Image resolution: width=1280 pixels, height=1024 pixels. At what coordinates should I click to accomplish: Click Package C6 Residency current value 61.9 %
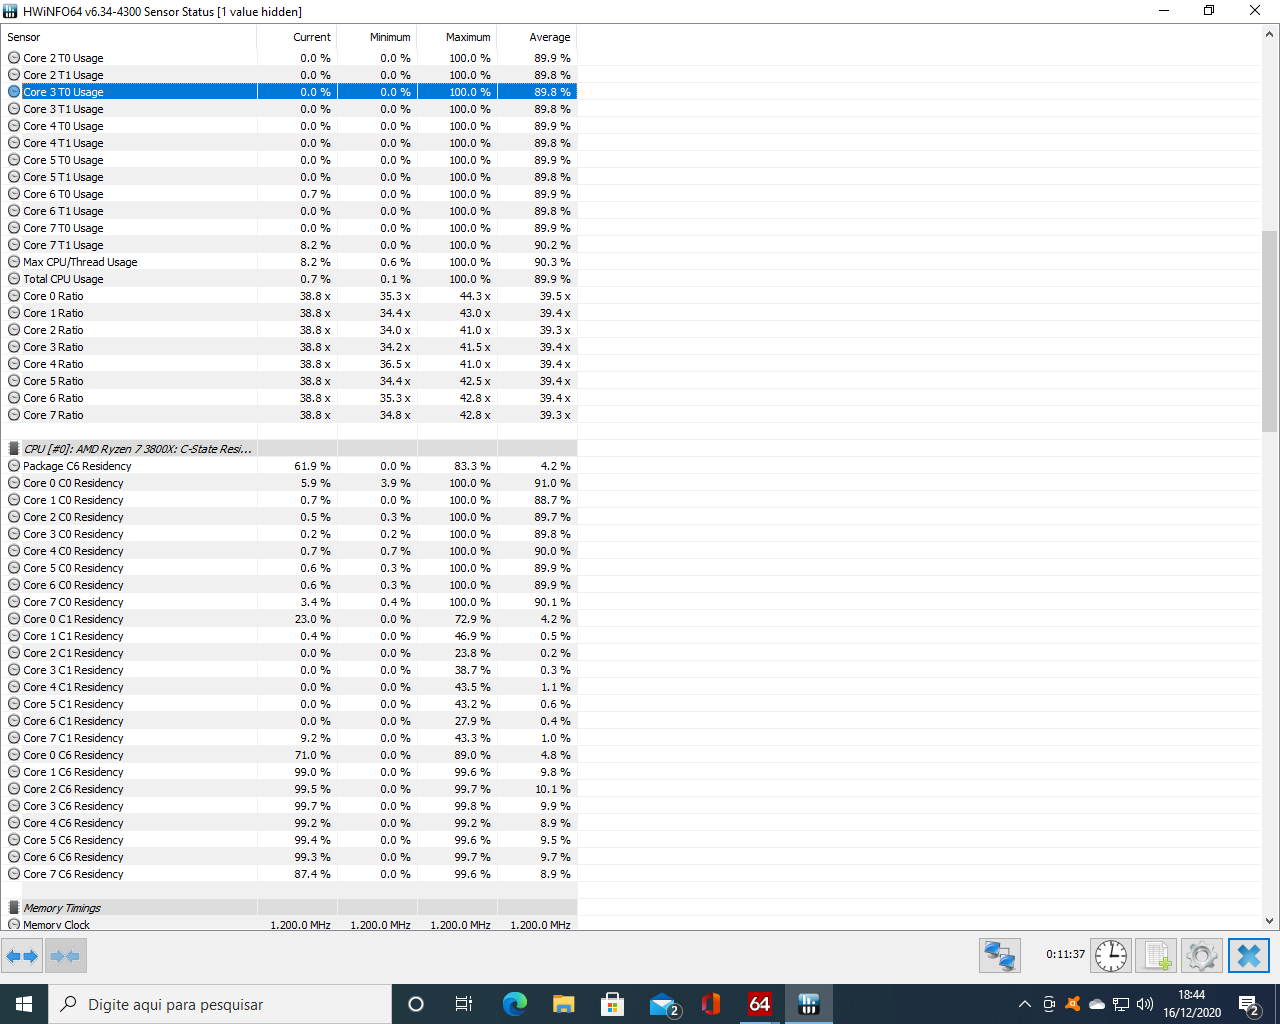(312, 466)
